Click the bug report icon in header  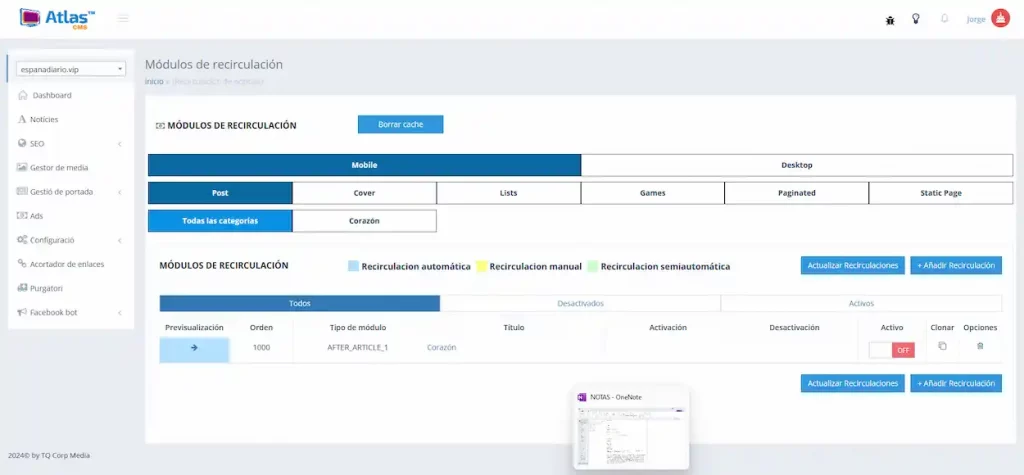pyautogui.click(x=890, y=19)
